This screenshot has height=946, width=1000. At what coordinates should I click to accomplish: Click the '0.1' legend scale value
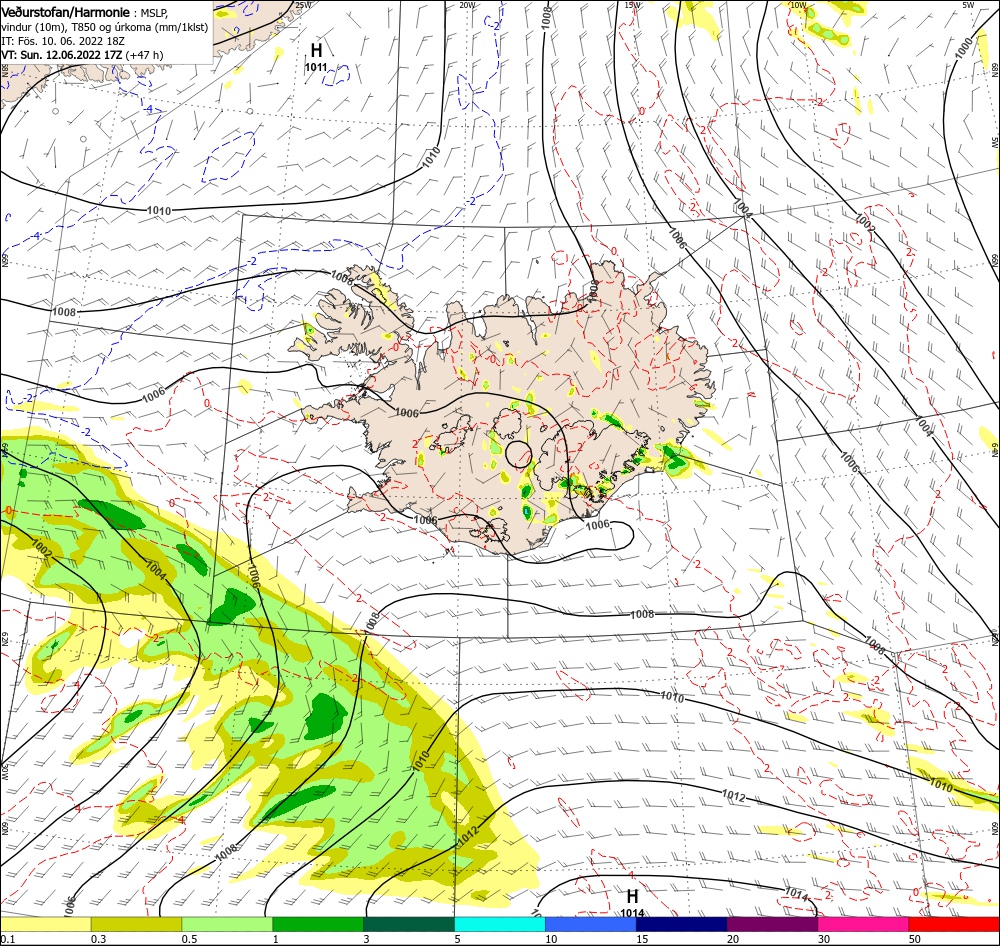coord(7,939)
